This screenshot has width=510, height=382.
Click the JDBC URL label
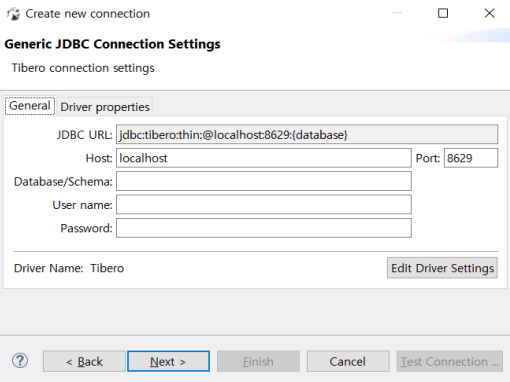coord(84,135)
